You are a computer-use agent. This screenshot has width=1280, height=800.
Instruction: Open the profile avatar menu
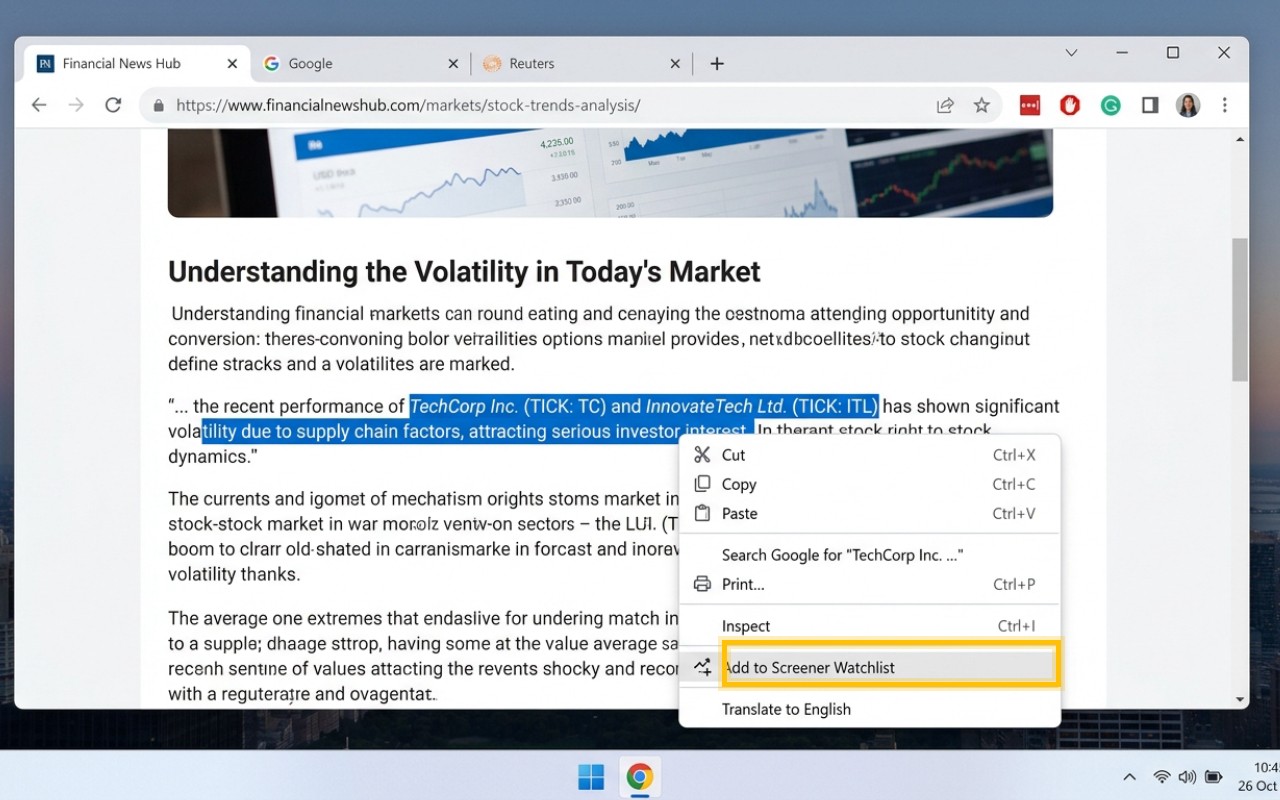(x=1188, y=105)
